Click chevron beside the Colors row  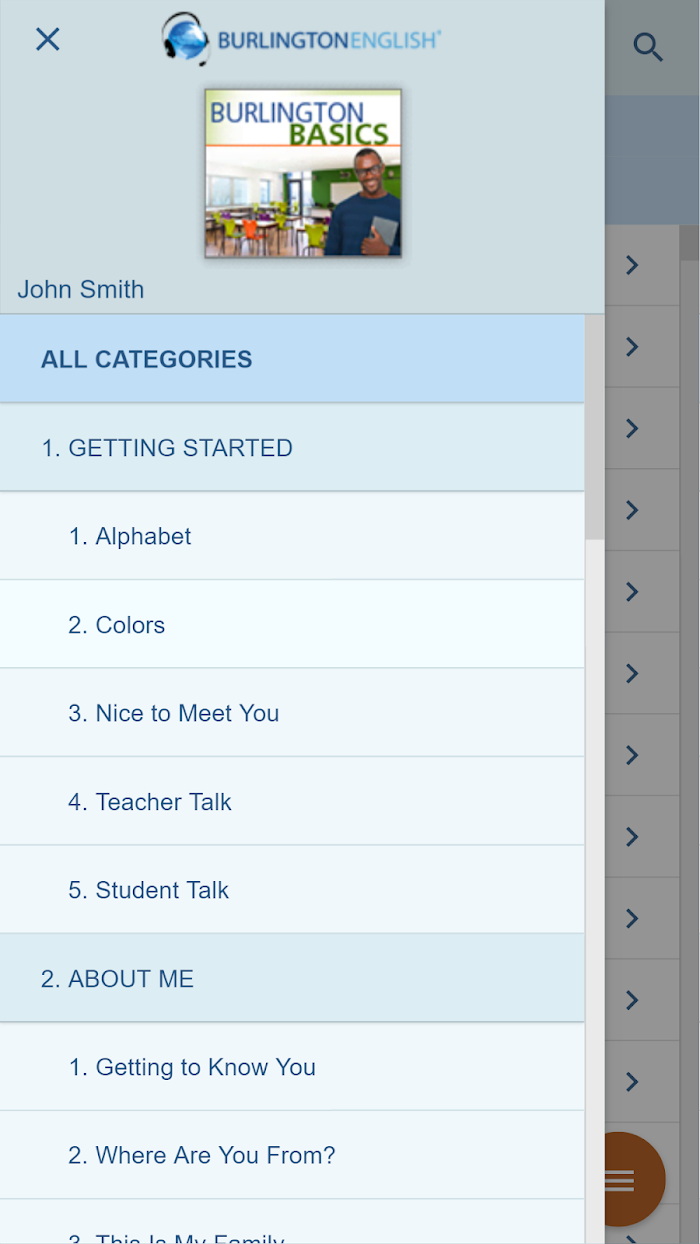(x=632, y=592)
